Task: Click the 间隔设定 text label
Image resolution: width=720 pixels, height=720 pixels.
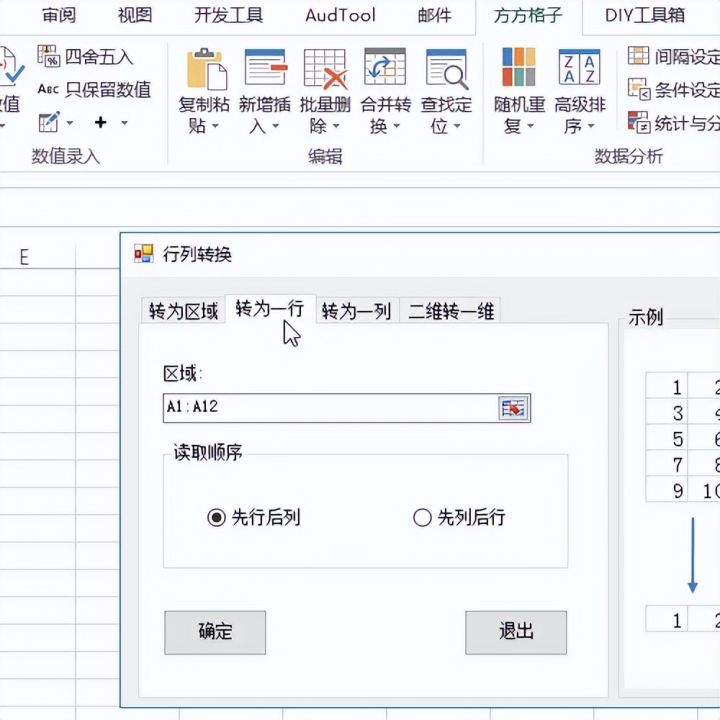Action: (x=687, y=57)
